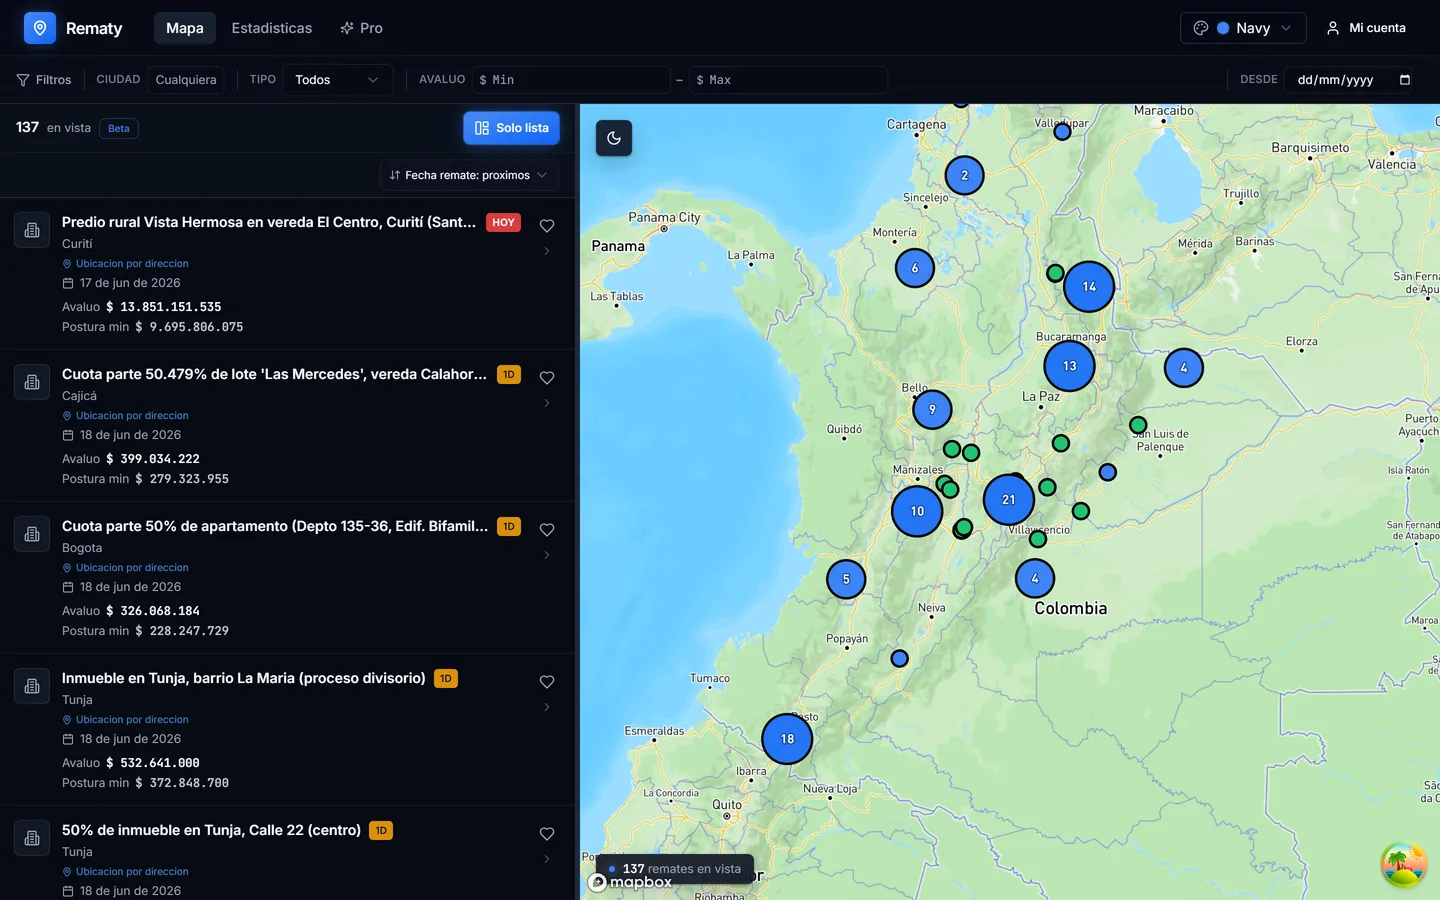Click the map cluster of 9
1440x900 pixels.
tap(932, 409)
